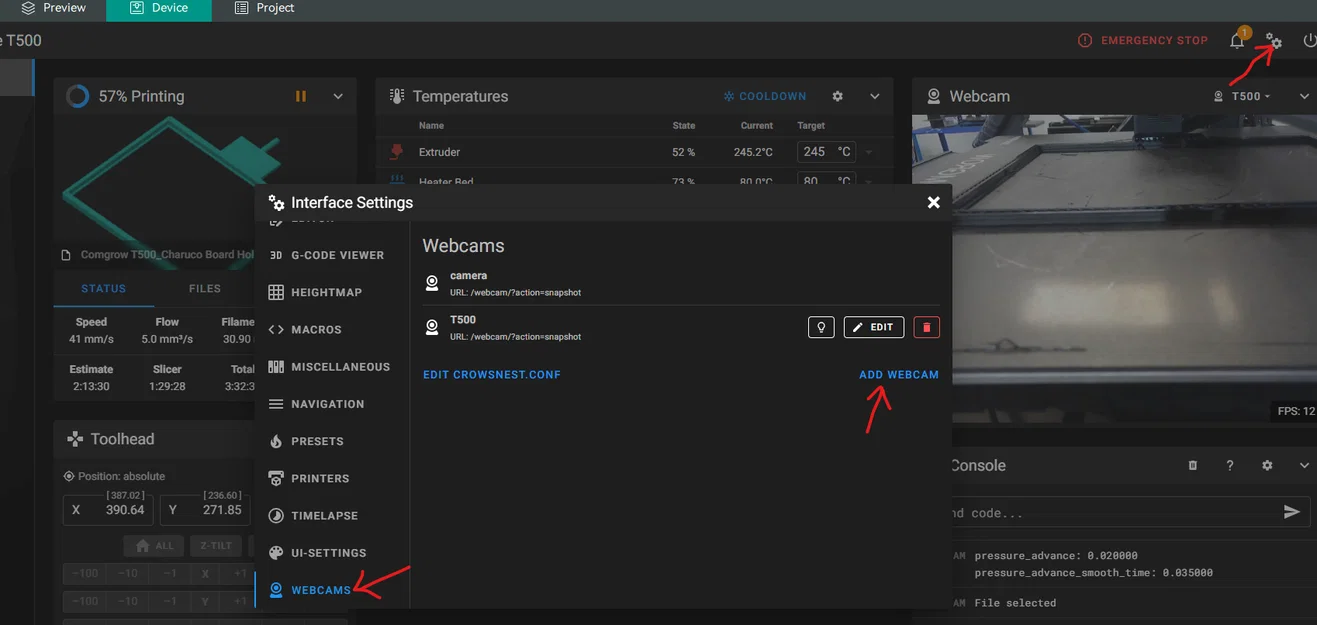Select G-Code Viewer settings tab
The image size is (1317, 625).
pyautogui.click(x=327, y=255)
